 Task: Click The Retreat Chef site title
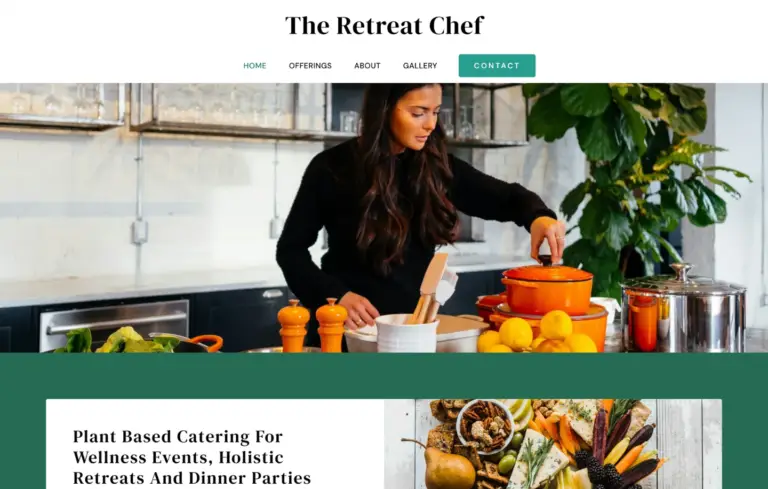[384, 25]
